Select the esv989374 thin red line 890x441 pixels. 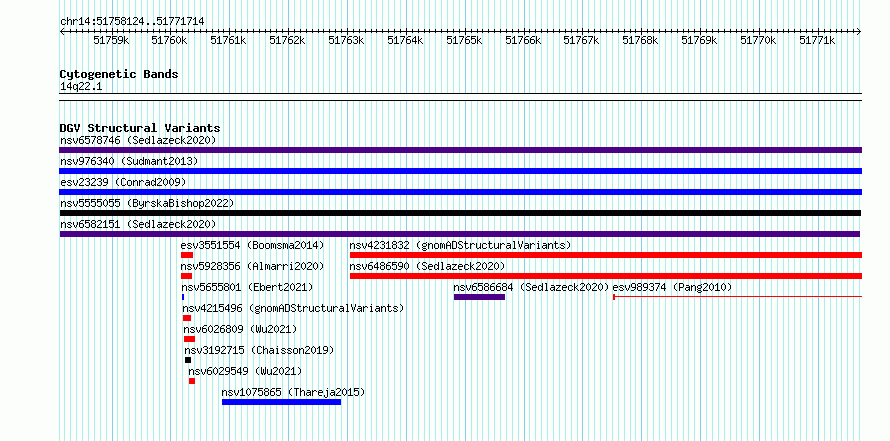tap(737, 297)
